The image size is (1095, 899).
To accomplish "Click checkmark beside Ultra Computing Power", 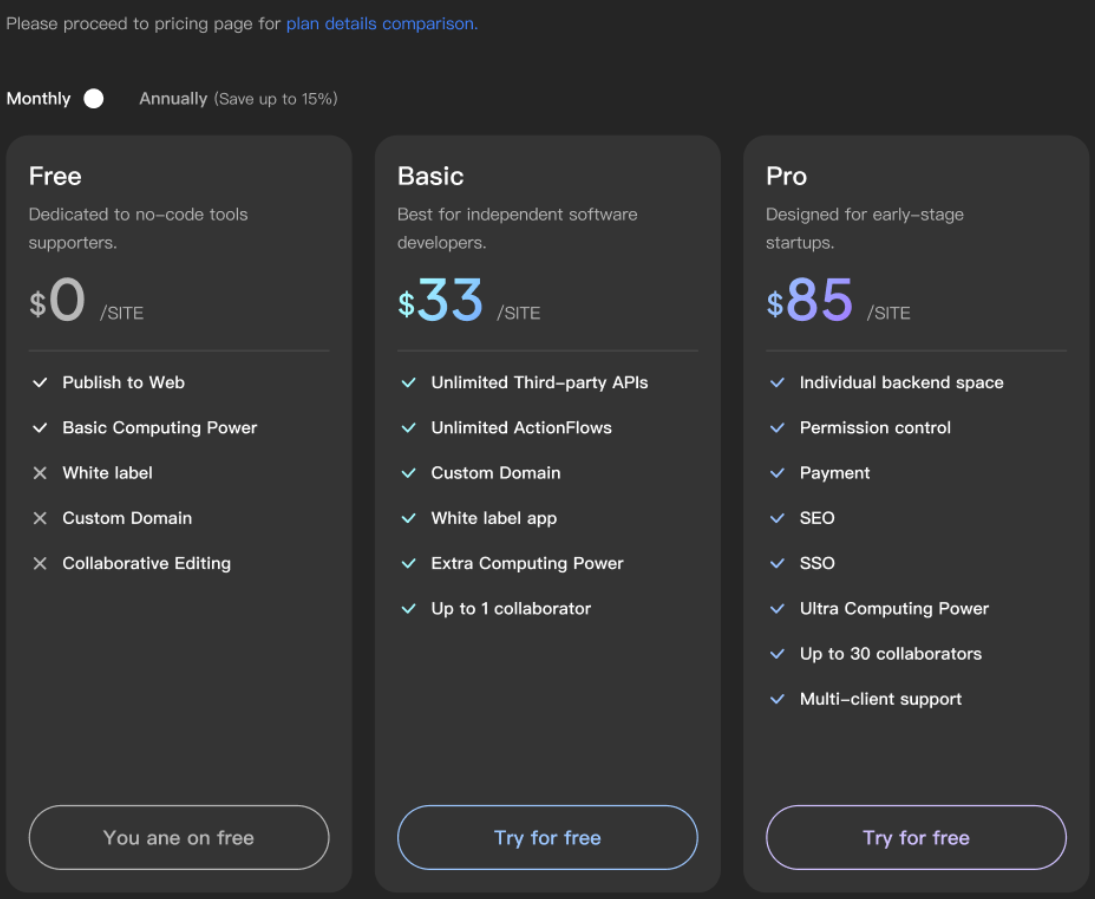I will 777,608.
